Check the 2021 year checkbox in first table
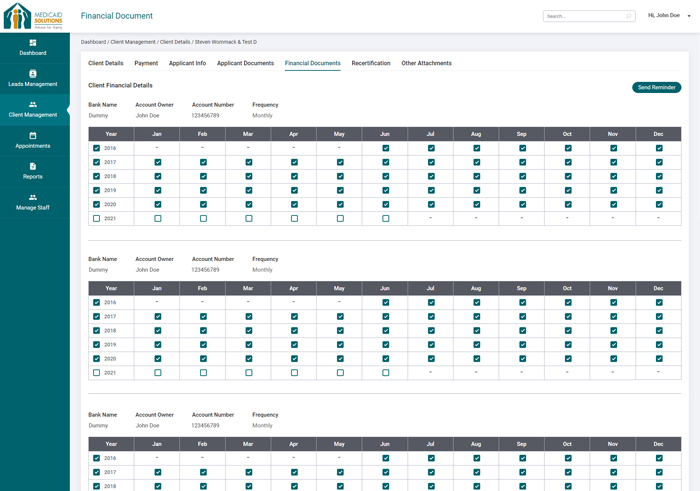Image resolution: width=700 pixels, height=491 pixels. pos(97,218)
